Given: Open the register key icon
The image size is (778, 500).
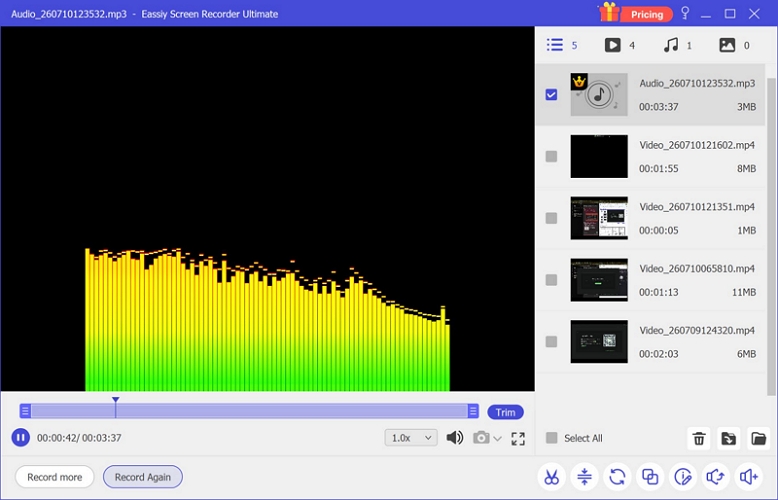Looking at the screenshot, I should pos(685,13).
